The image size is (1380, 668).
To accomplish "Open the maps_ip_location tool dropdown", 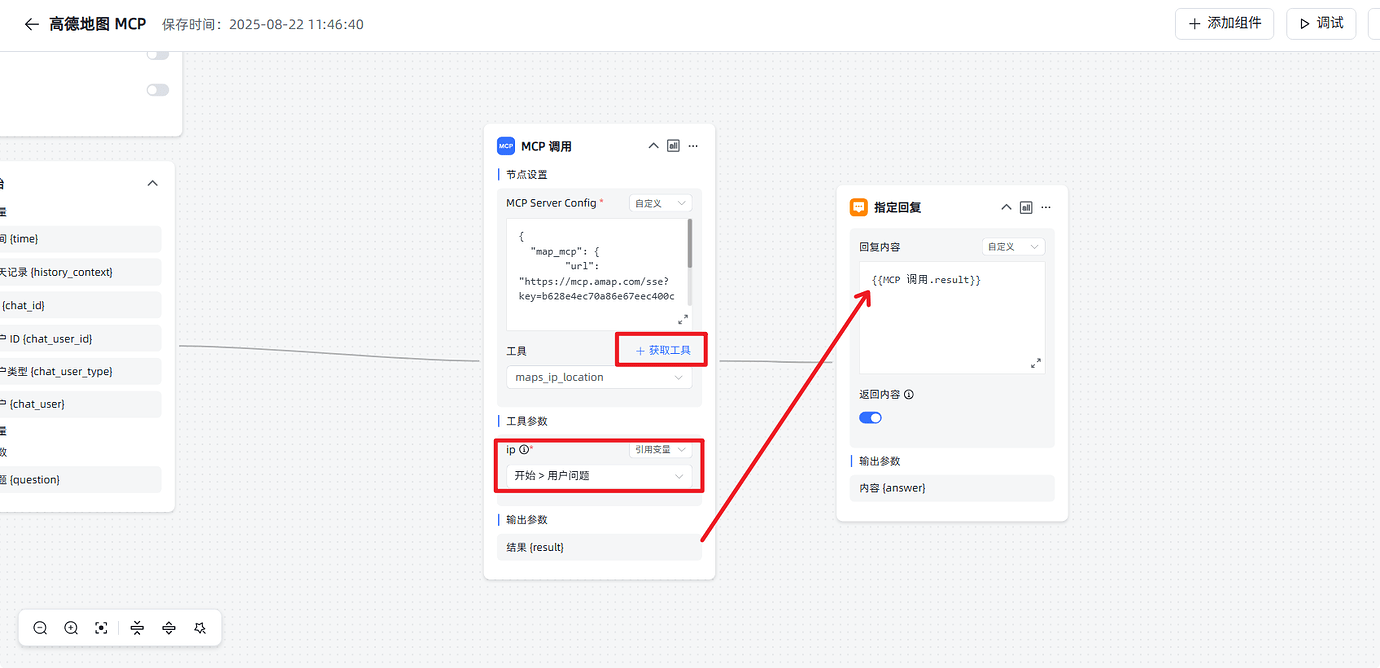I will pyautogui.click(x=599, y=377).
